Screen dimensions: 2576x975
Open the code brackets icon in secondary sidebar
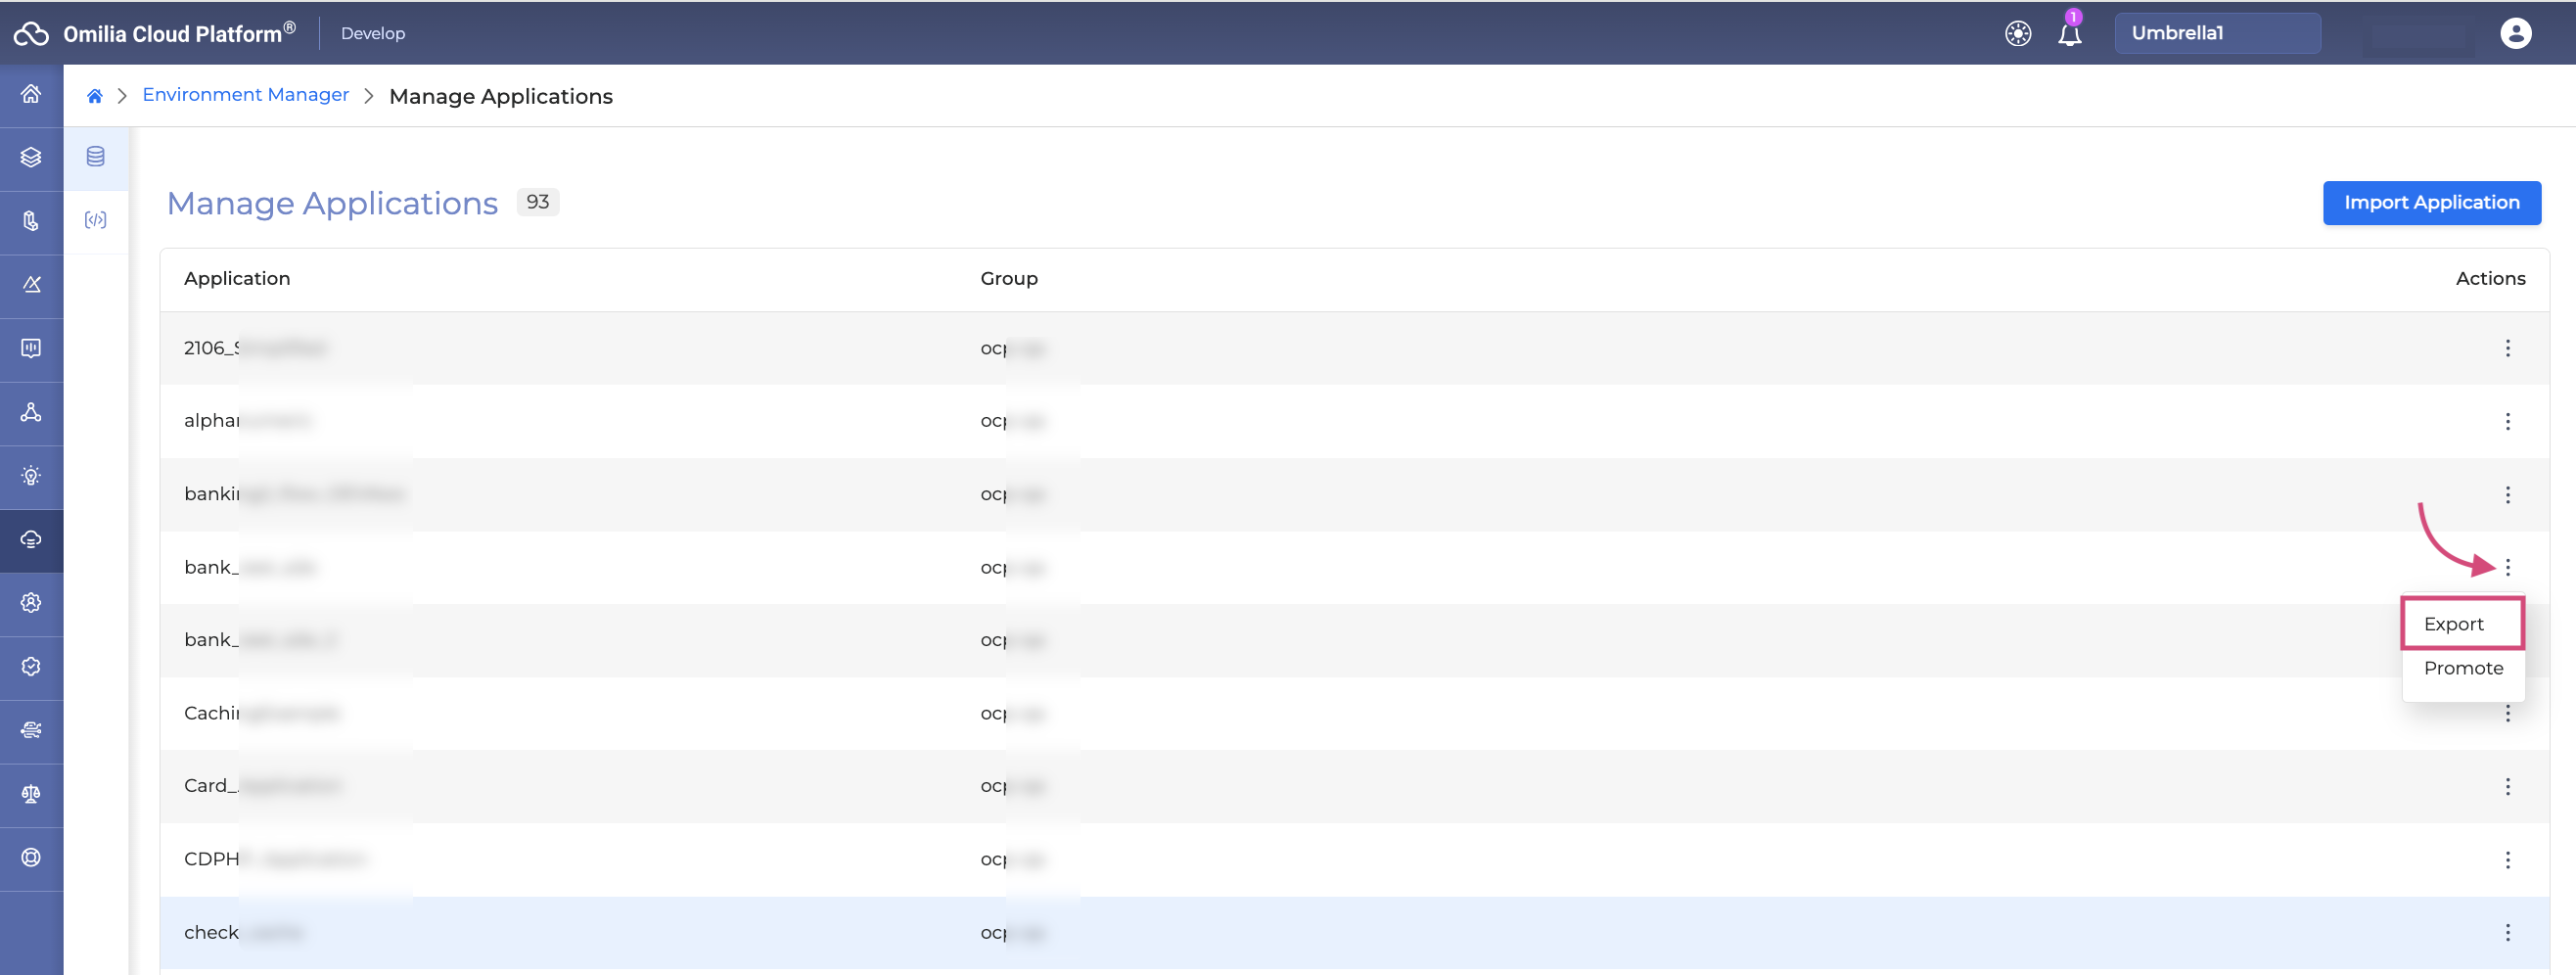point(96,220)
